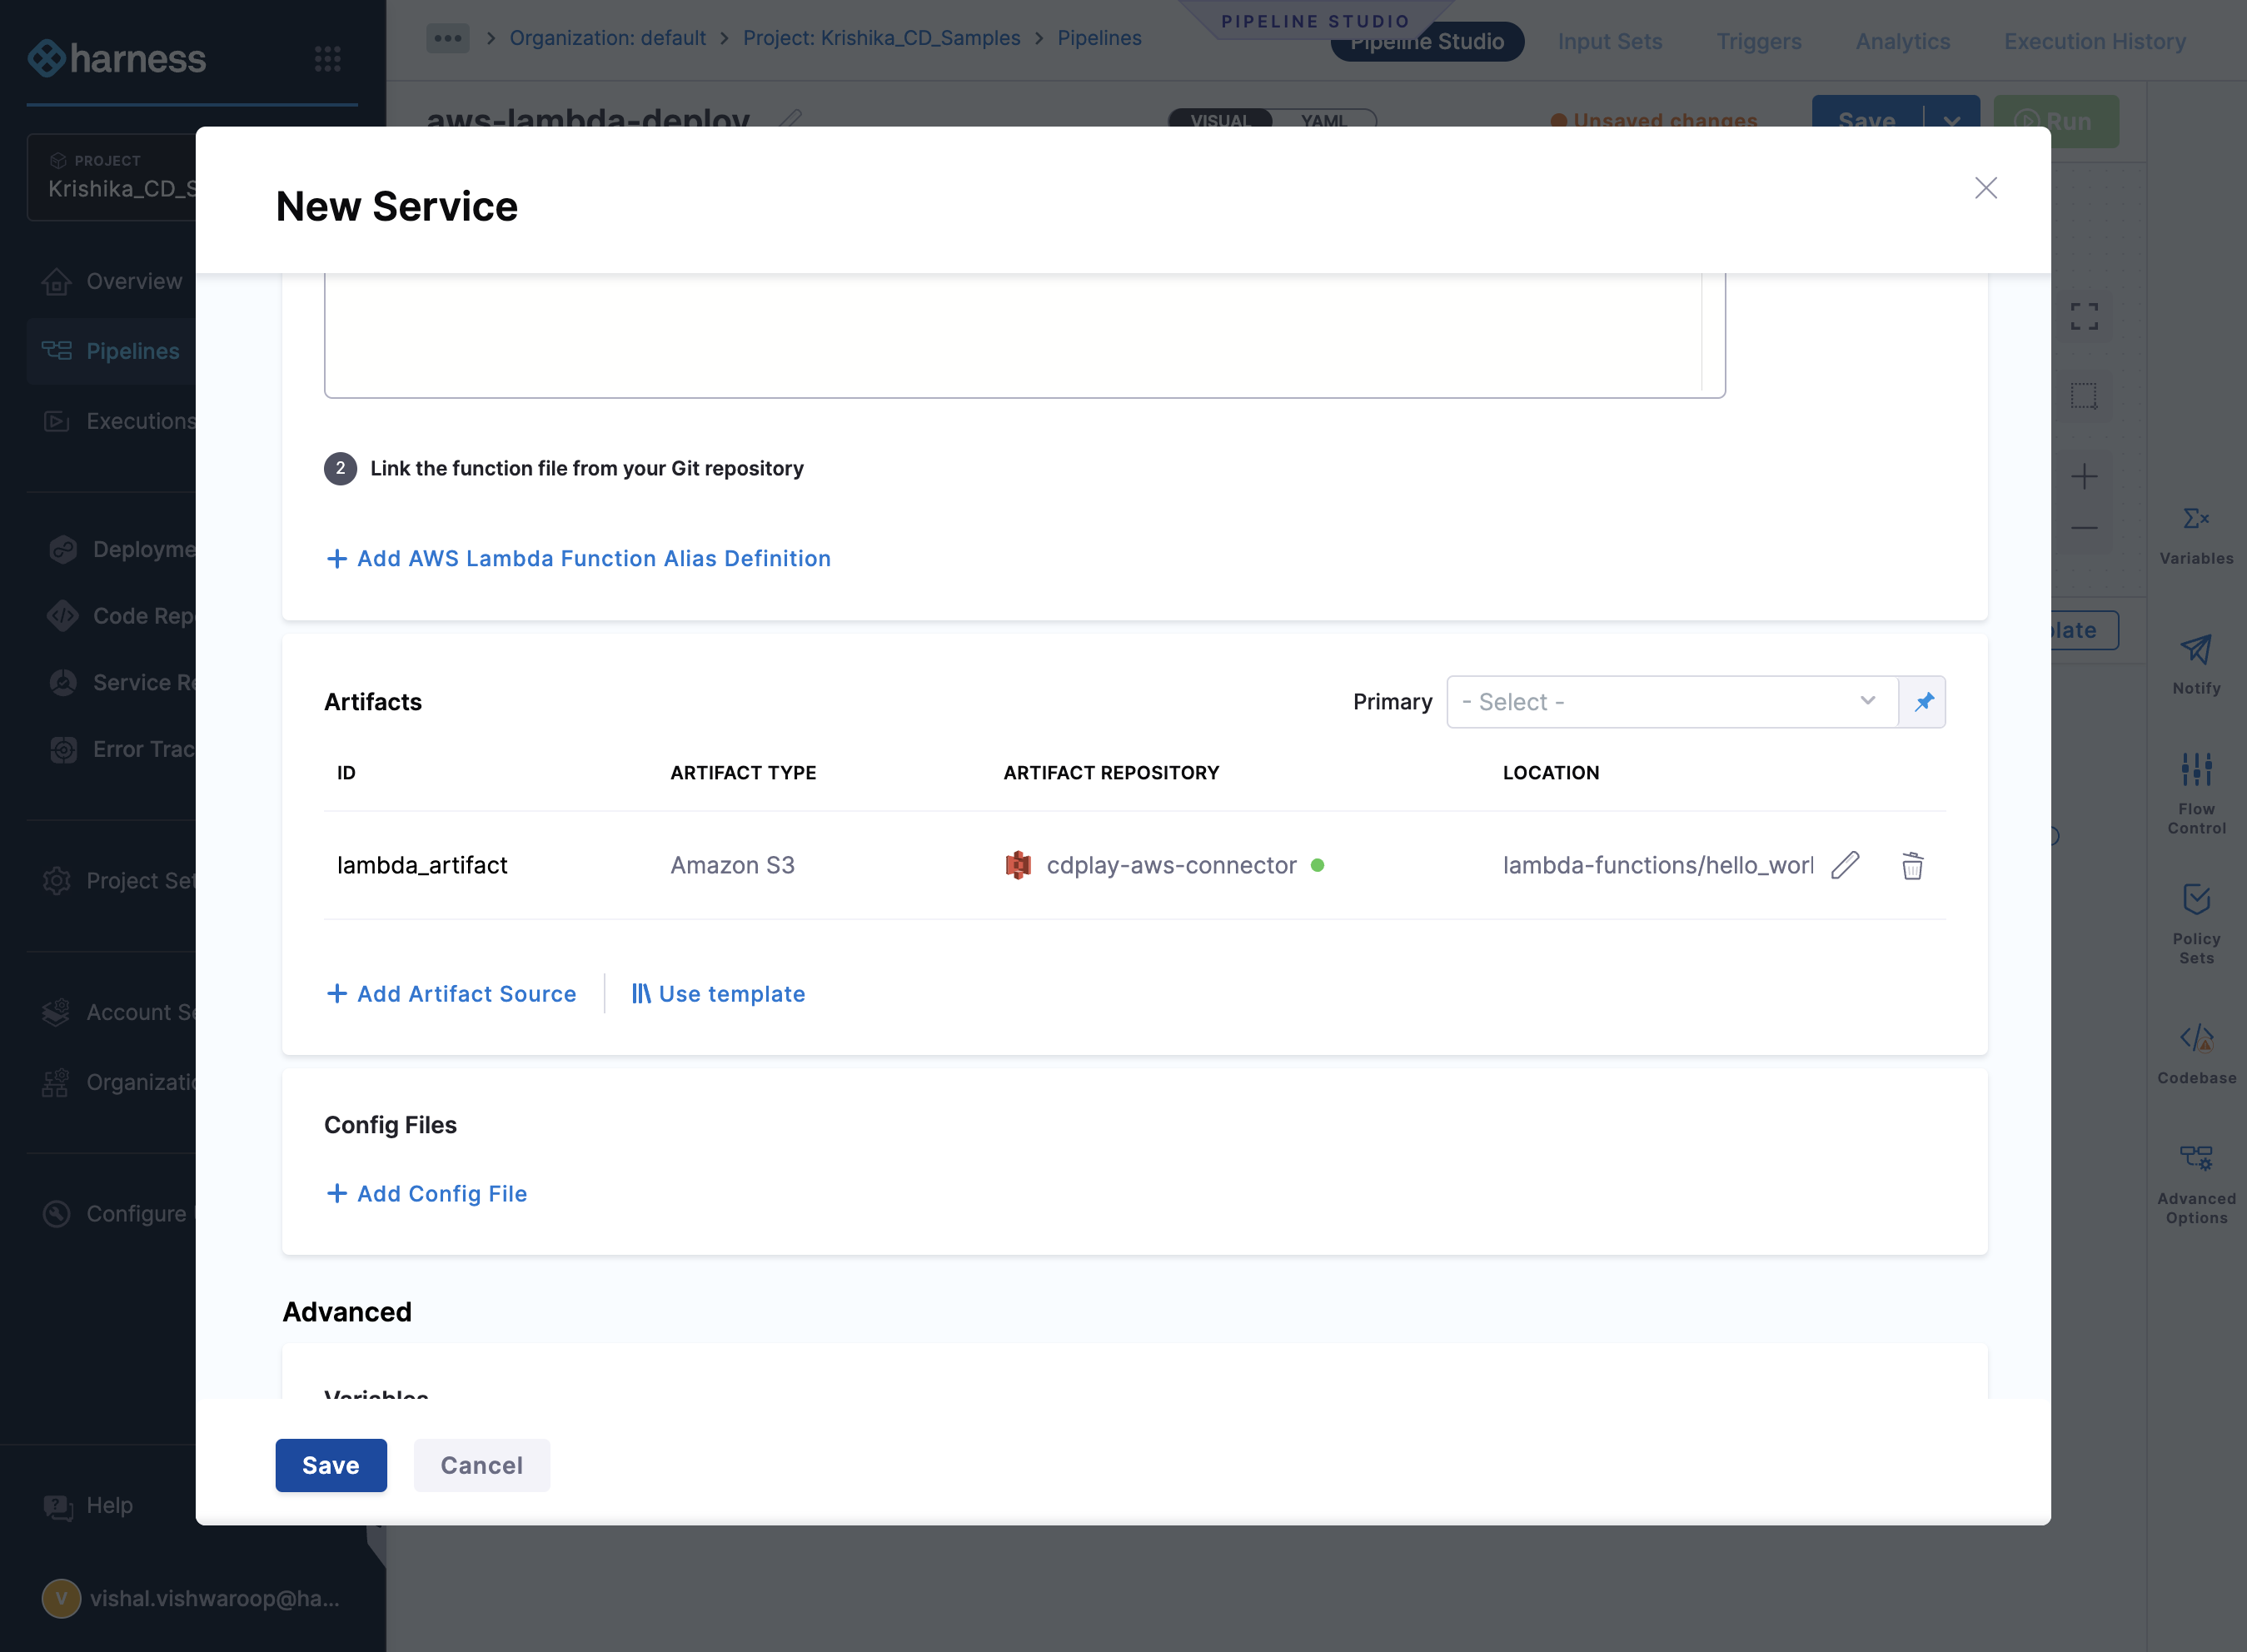Switch to Execution History tab
This screenshot has width=2247, height=1652.
2094,41
